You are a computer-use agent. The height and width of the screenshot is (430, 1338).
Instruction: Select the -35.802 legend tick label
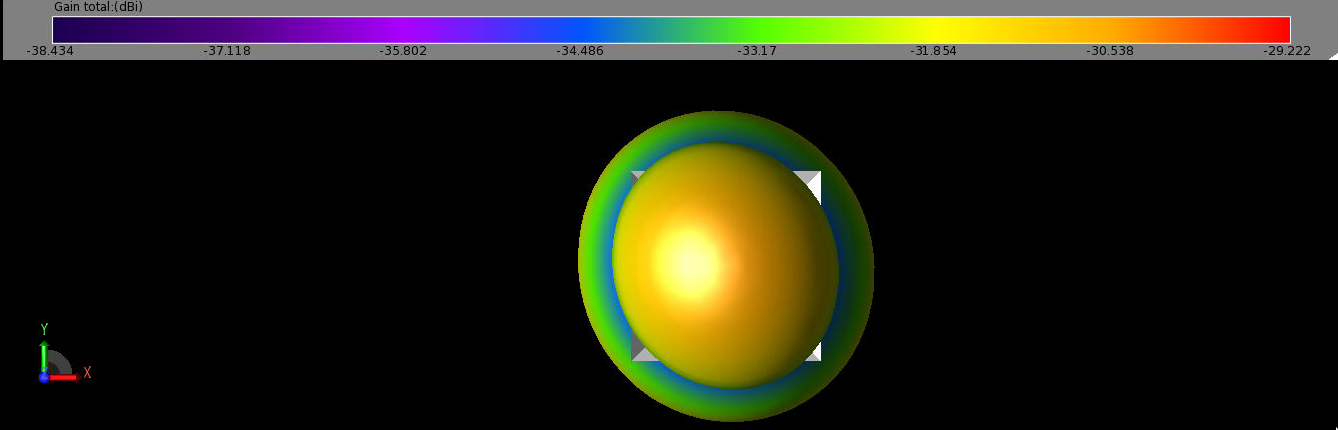pyautogui.click(x=403, y=51)
